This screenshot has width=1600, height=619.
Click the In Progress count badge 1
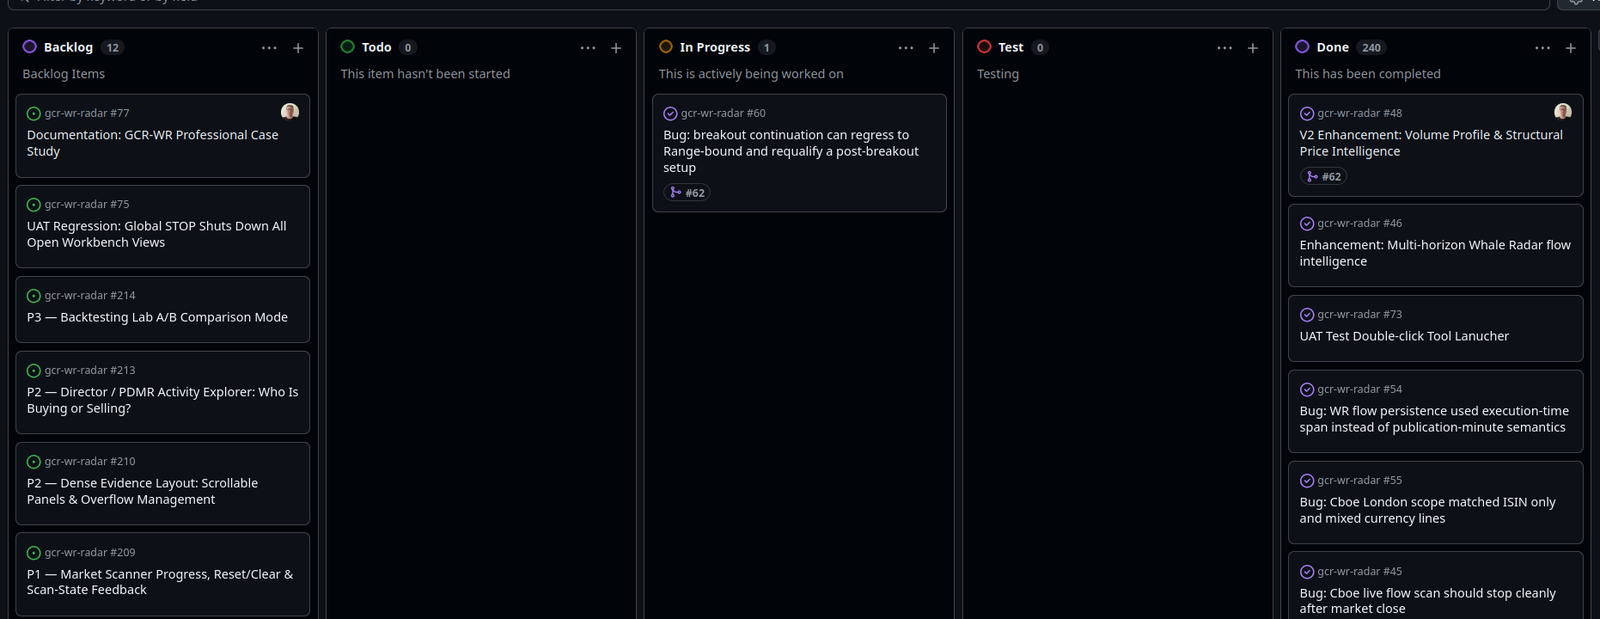click(x=767, y=48)
